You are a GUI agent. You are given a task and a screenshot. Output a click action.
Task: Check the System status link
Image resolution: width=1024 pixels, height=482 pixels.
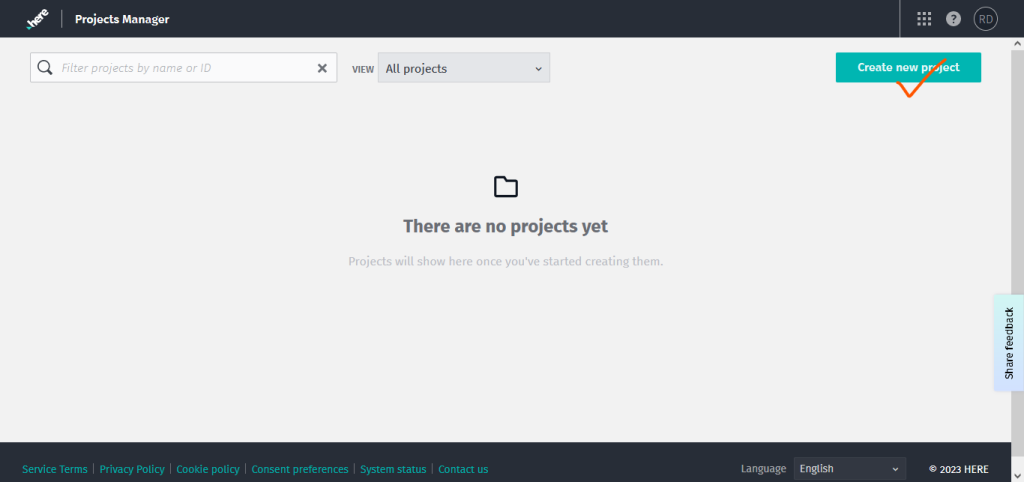[393, 469]
